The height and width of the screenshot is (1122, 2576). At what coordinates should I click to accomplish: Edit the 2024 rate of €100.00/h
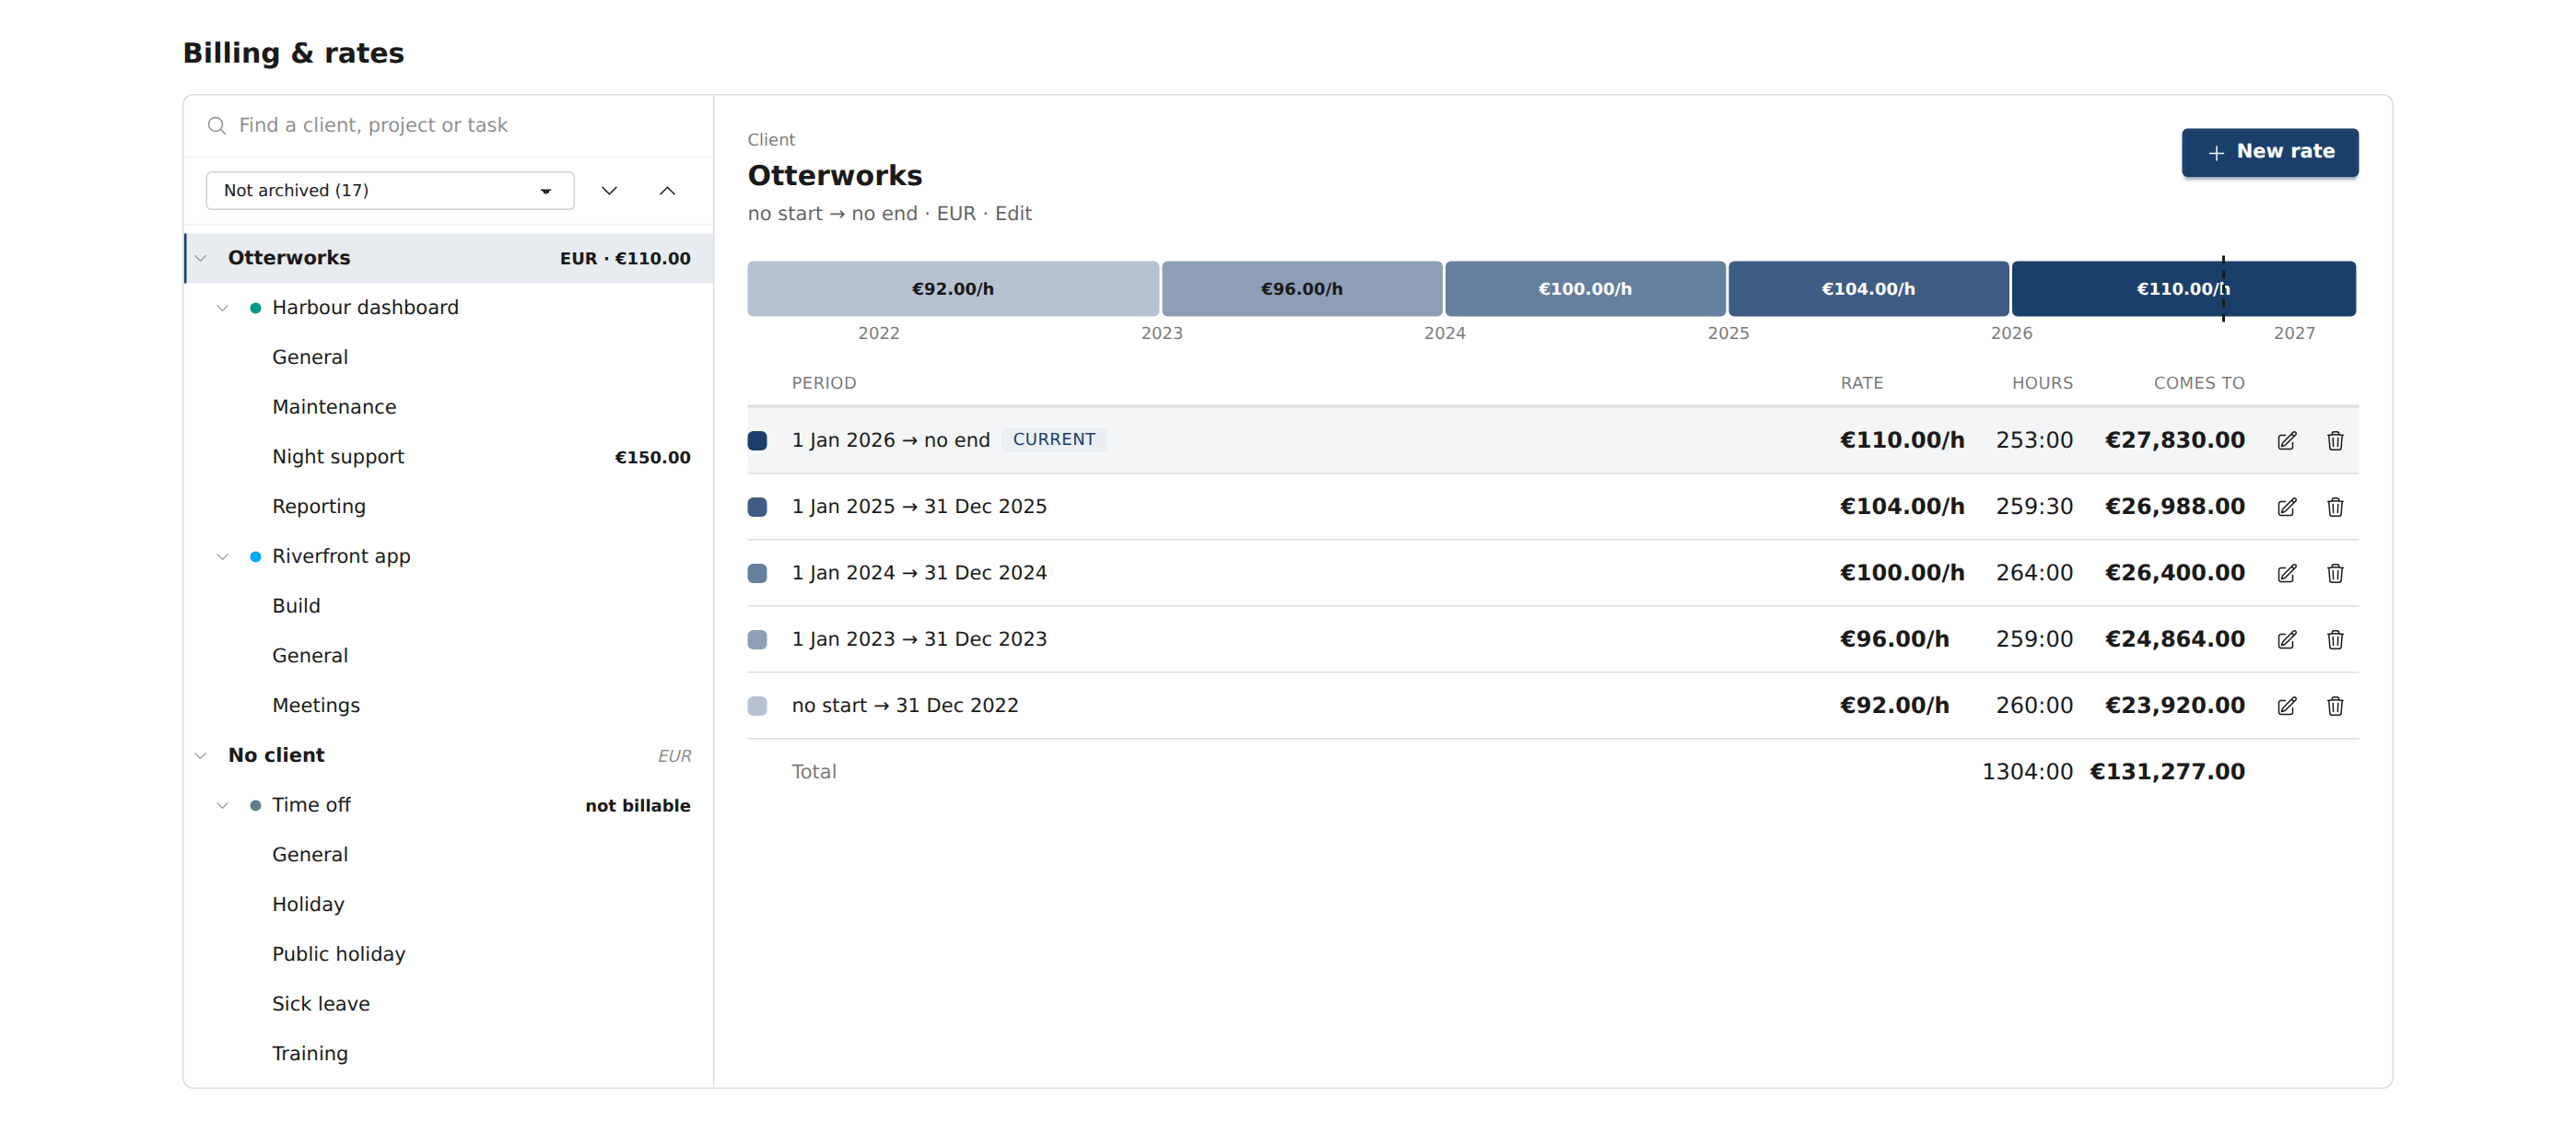(2286, 573)
